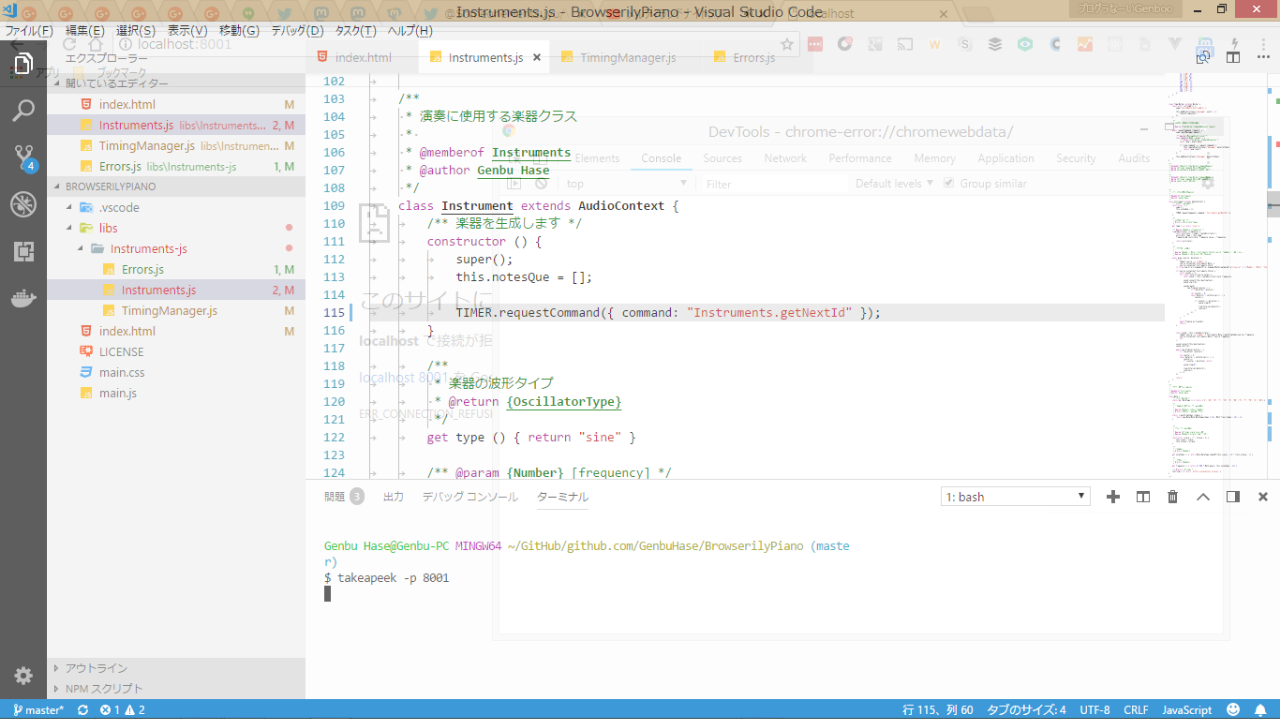Maximize the panel with the up chevron
Image resolution: width=1280 pixels, height=719 pixels.
1203,497
